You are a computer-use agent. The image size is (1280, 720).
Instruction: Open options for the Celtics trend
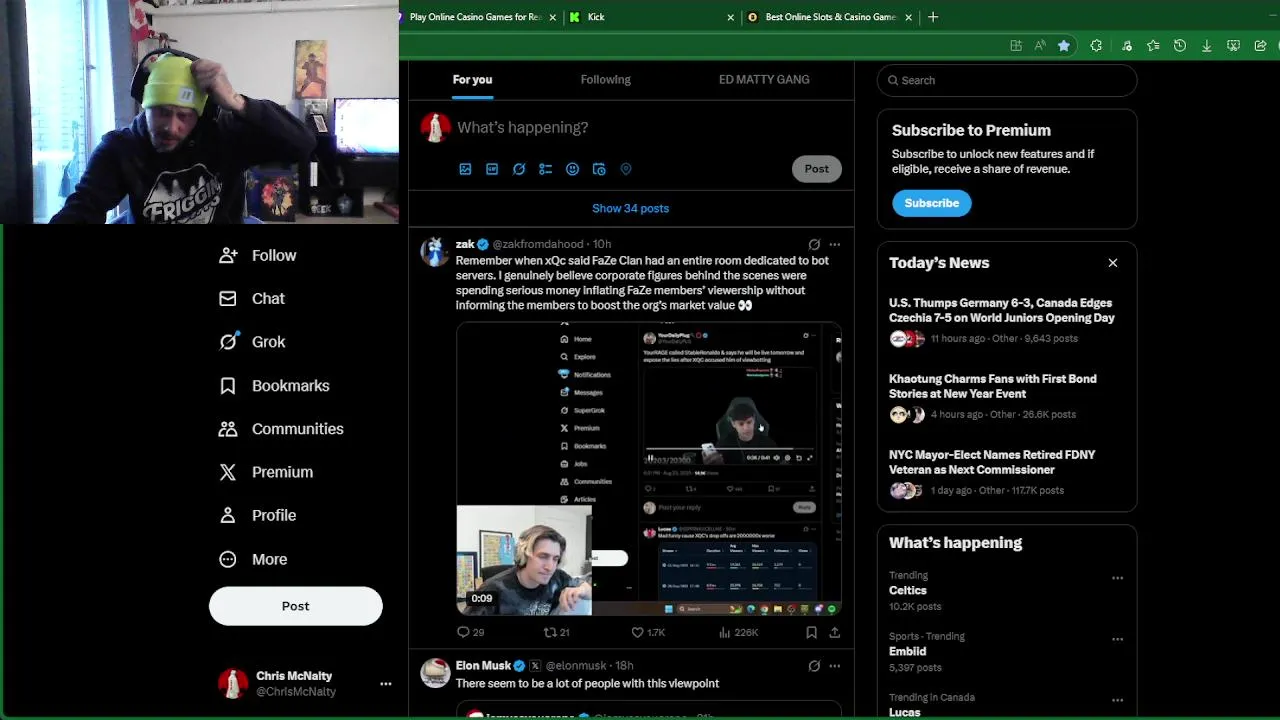pos(1118,578)
